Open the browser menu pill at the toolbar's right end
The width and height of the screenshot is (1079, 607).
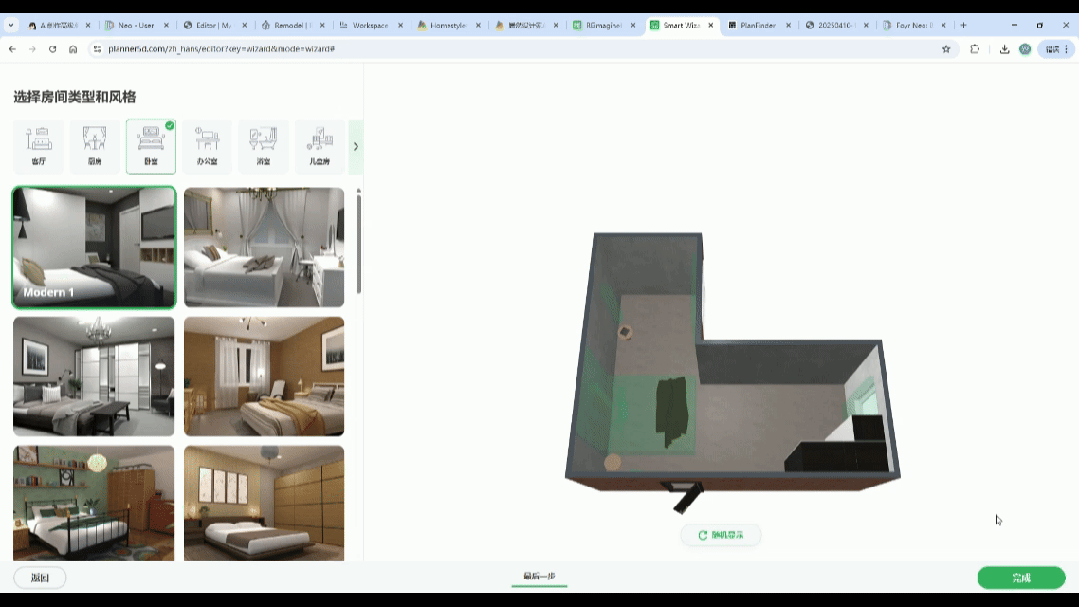[1056, 49]
